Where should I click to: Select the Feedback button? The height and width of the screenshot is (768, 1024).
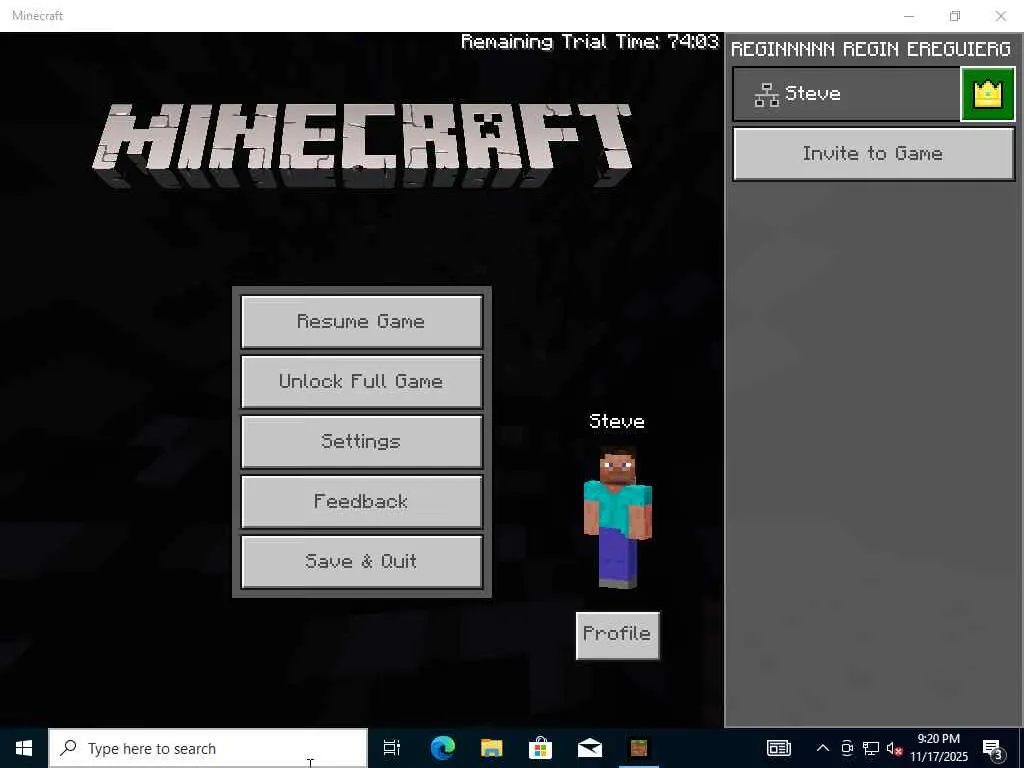362,502
